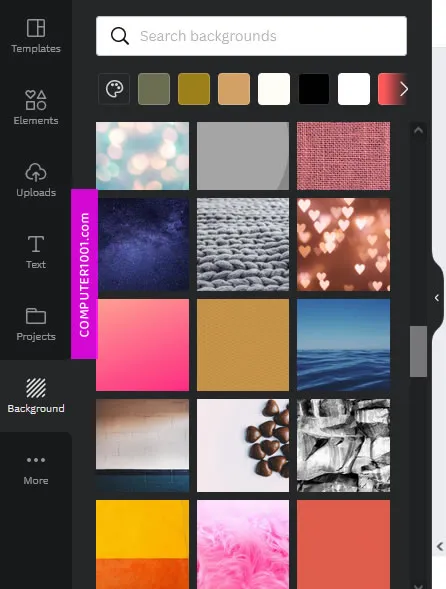The width and height of the screenshot is (446, 589).
Task: Select the blue ocean horizon background
Action: 343,345
